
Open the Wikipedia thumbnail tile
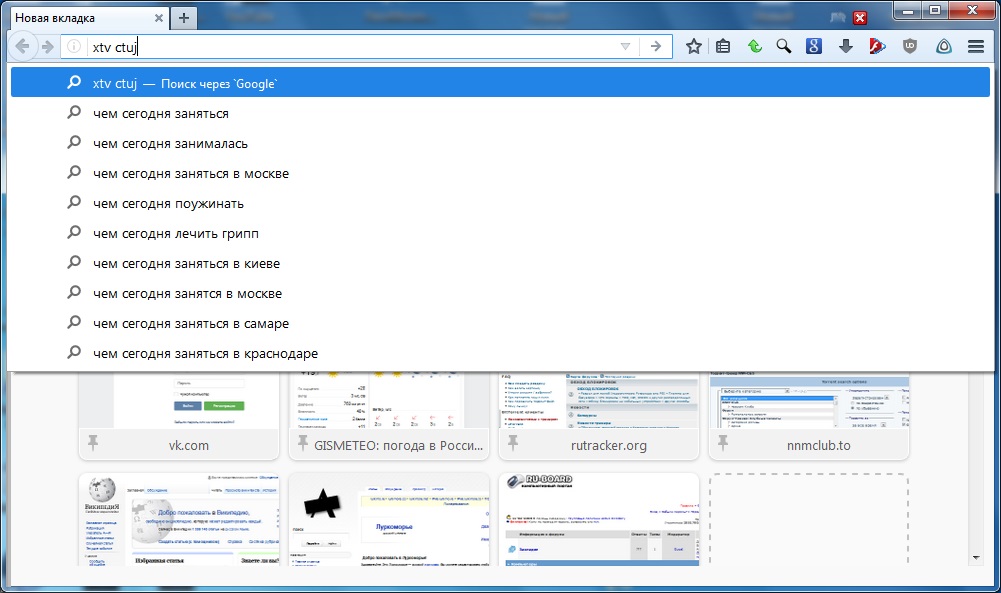click(x=179, y=519)
